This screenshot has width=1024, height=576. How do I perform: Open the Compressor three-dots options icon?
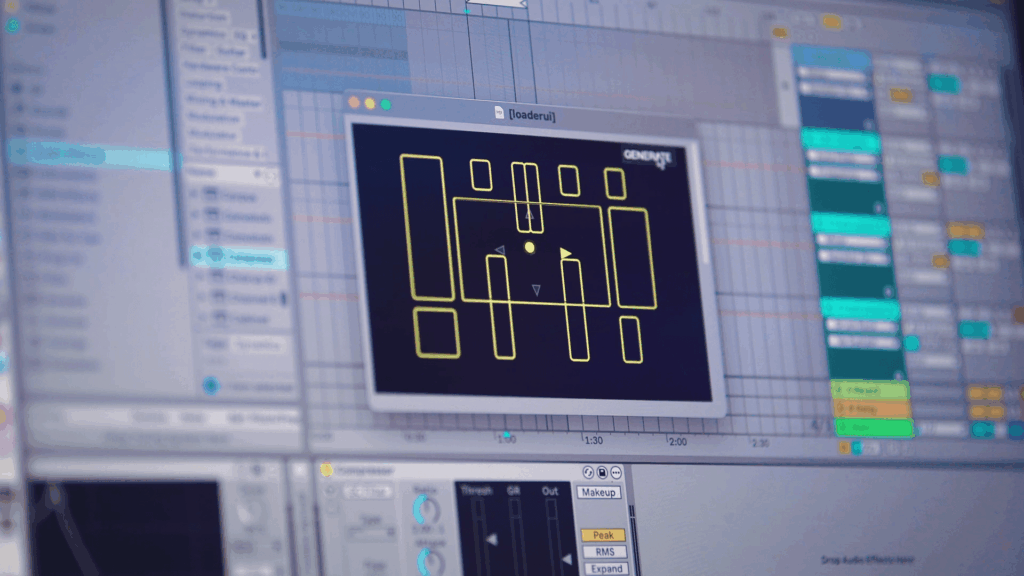point(616,472)
